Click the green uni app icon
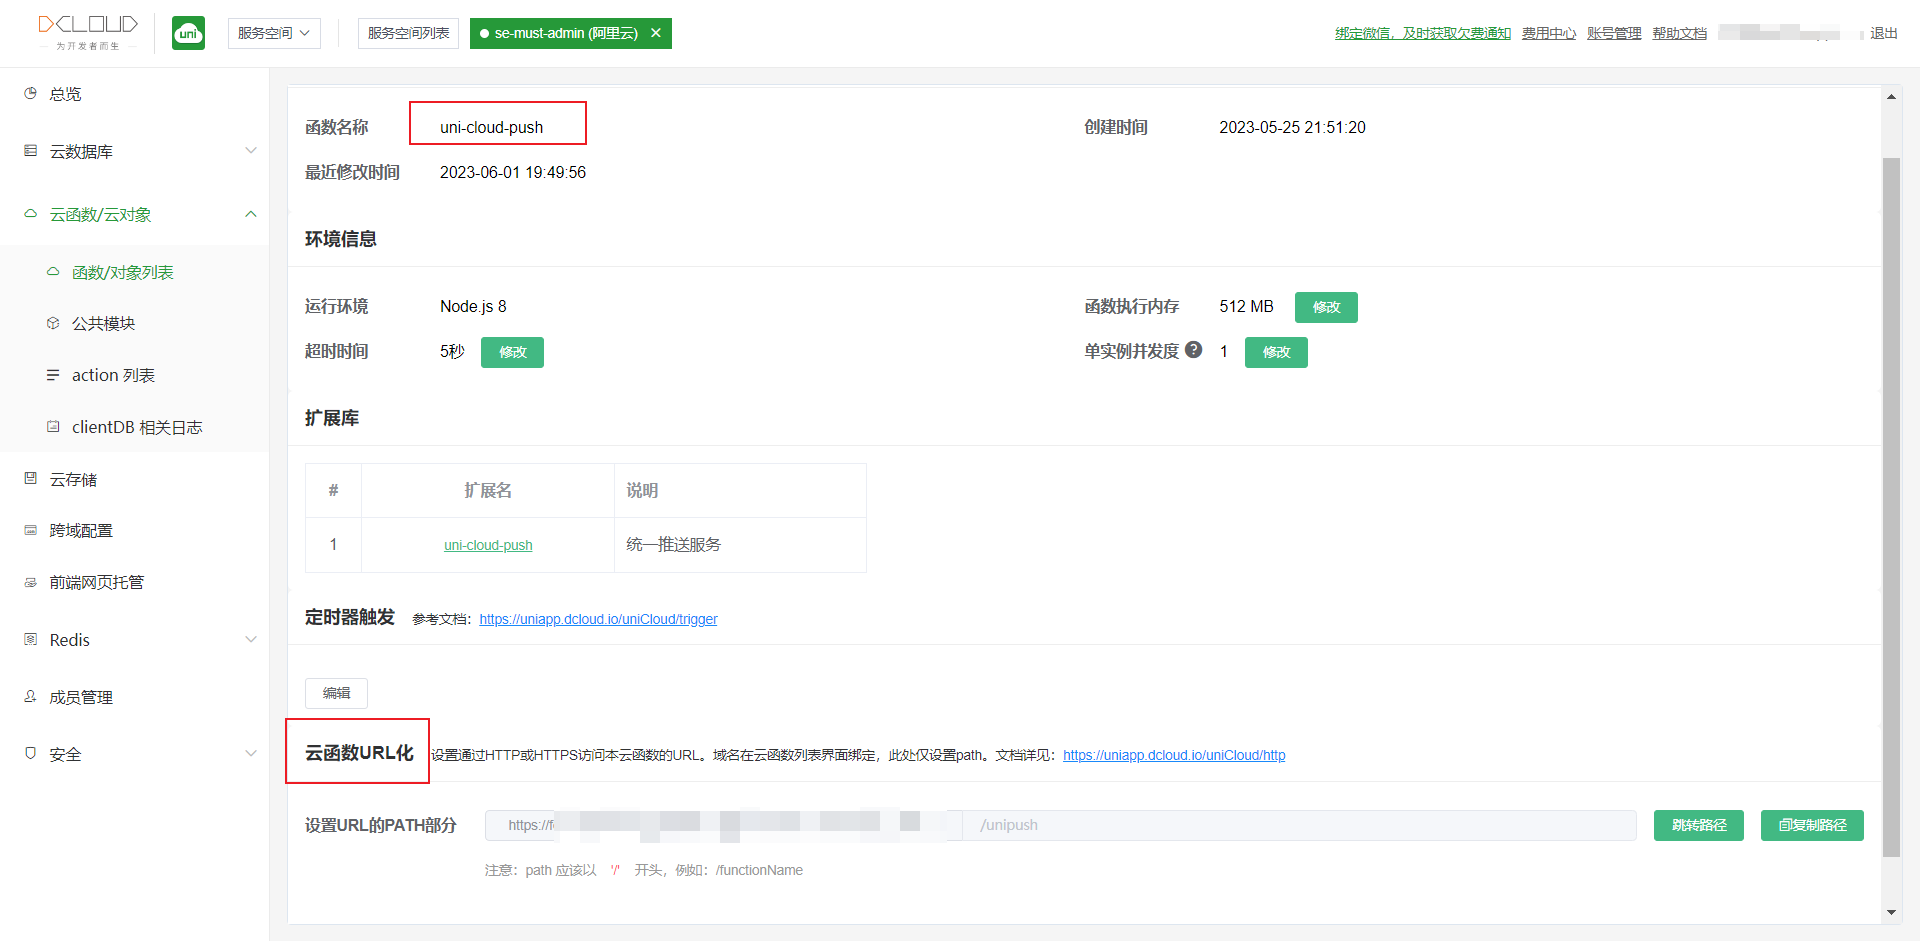Viewport: 1920px width, 941px height. 188,33
